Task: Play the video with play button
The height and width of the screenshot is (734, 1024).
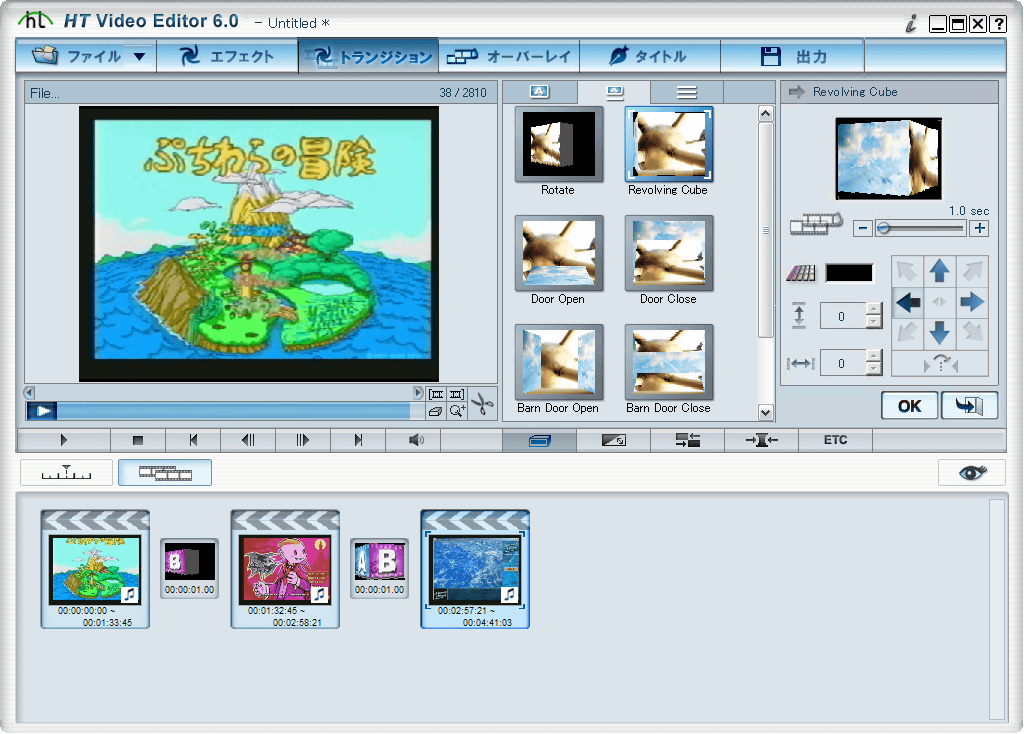Action: (x=63, y=440)
